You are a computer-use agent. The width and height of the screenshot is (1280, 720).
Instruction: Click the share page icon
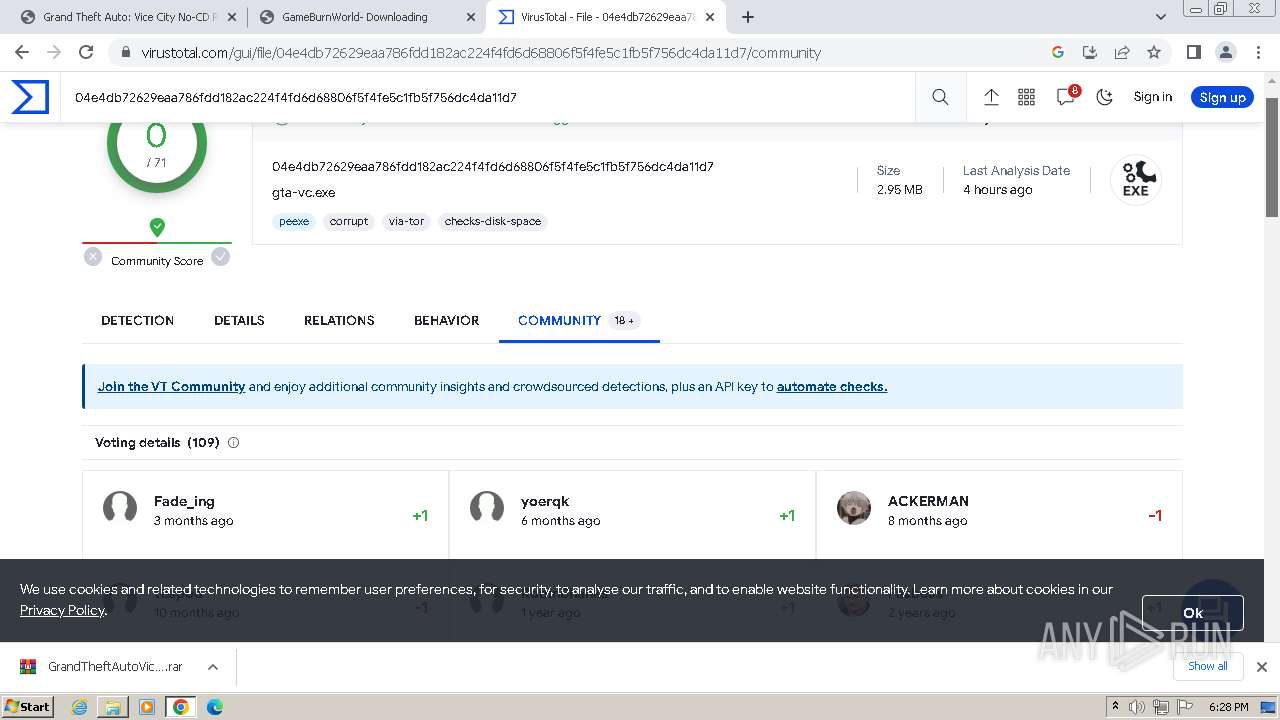point(1122,52)
